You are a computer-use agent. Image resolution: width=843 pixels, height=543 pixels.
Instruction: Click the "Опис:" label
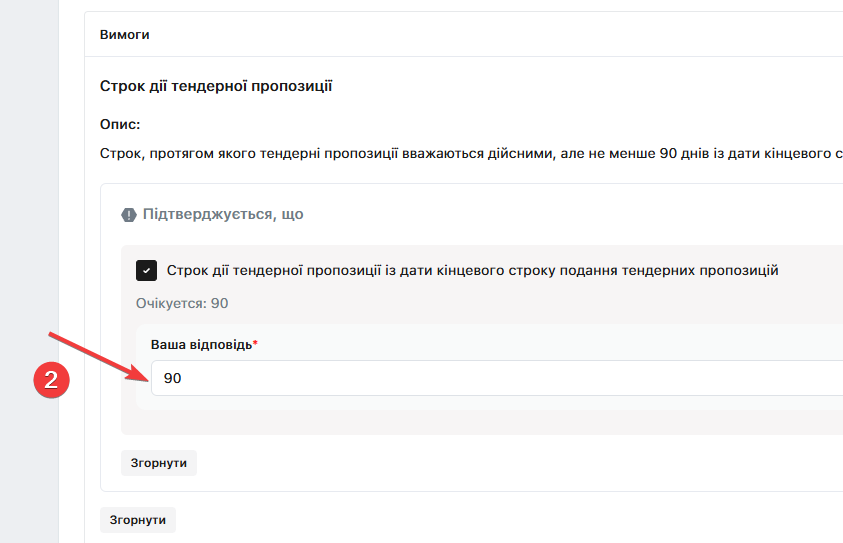120,125
